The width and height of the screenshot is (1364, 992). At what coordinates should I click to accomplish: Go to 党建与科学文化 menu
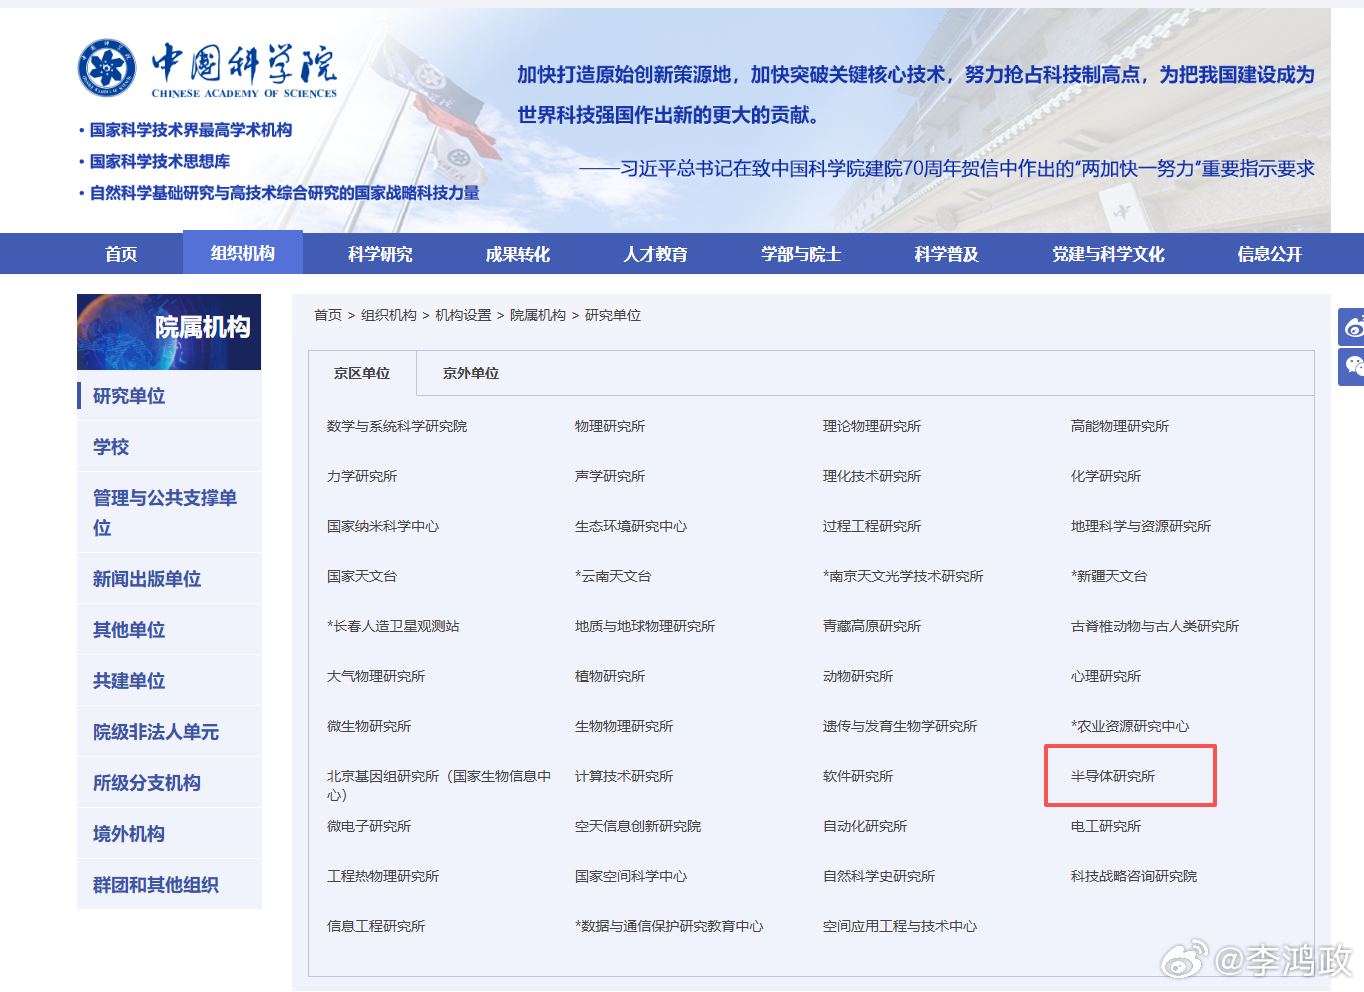[x=1108, y=254]
